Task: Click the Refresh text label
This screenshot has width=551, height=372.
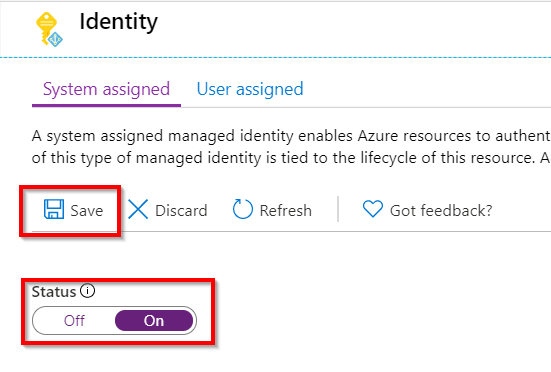Action: point(286,211)
